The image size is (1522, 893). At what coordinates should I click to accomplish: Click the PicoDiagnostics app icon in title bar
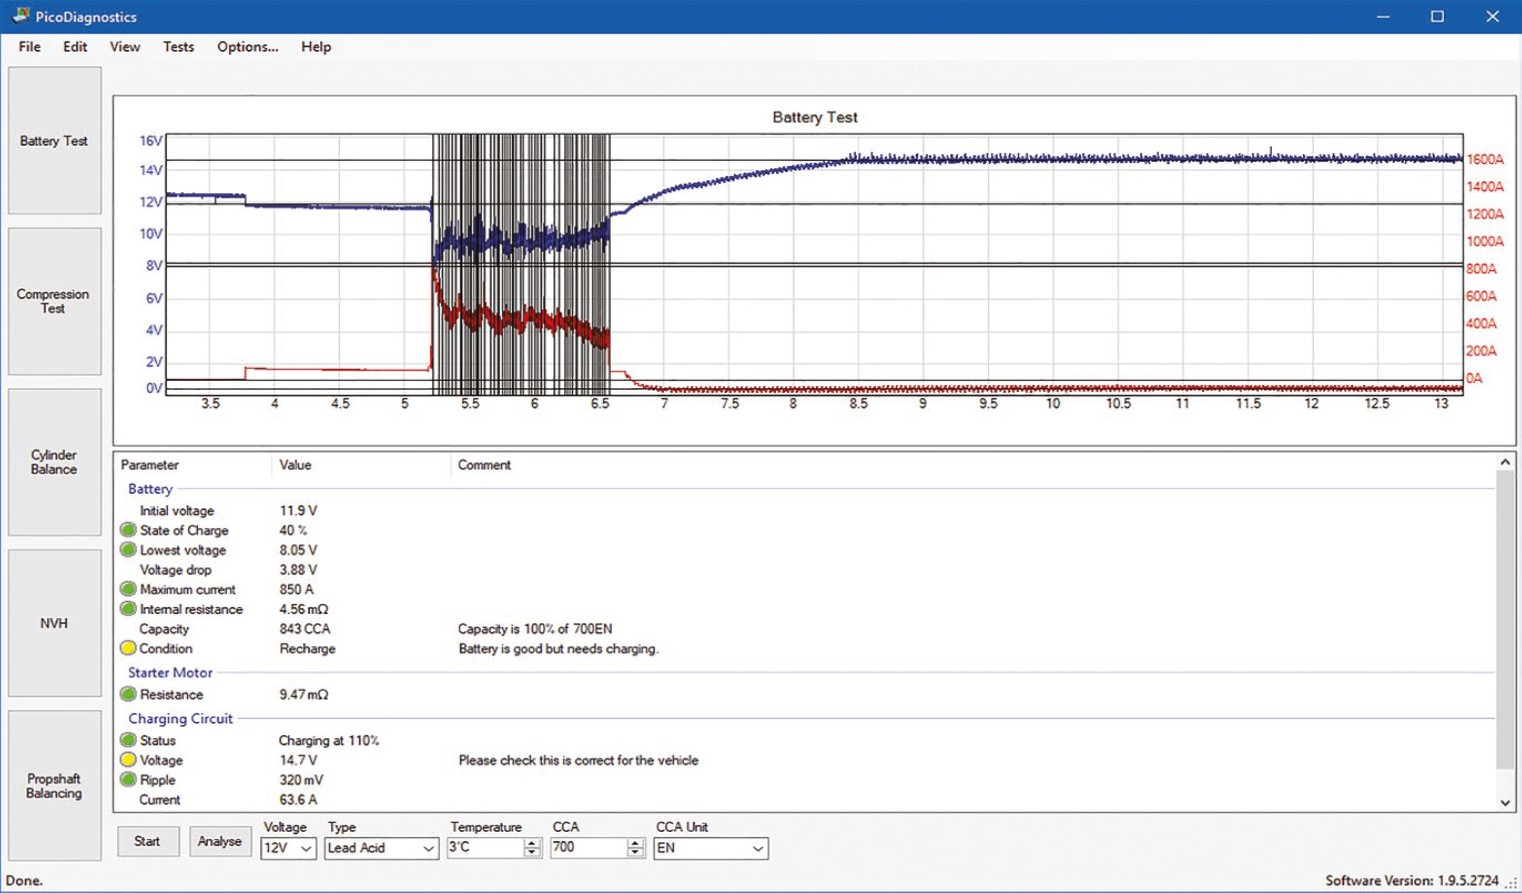(x=20, y=16)
